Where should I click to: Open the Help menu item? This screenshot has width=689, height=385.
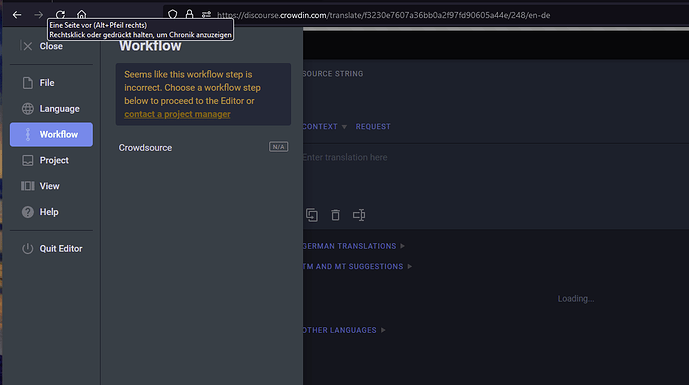(x=51, y=212)
